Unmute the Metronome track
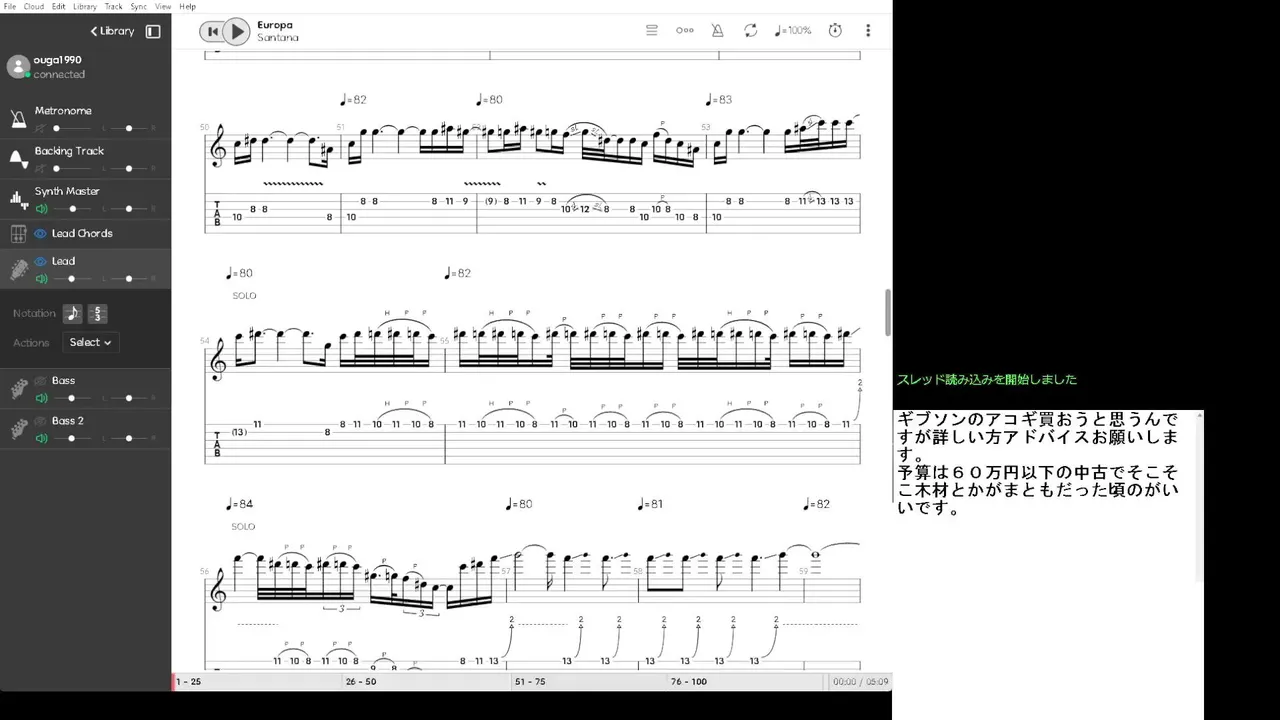Viewport: 1280px width, 720px height. pyautogui.click(x=41, y=129)
